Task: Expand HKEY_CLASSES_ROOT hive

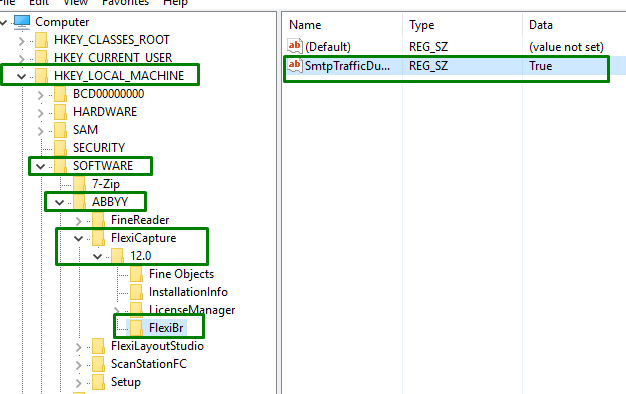Action: coord(22,40)
